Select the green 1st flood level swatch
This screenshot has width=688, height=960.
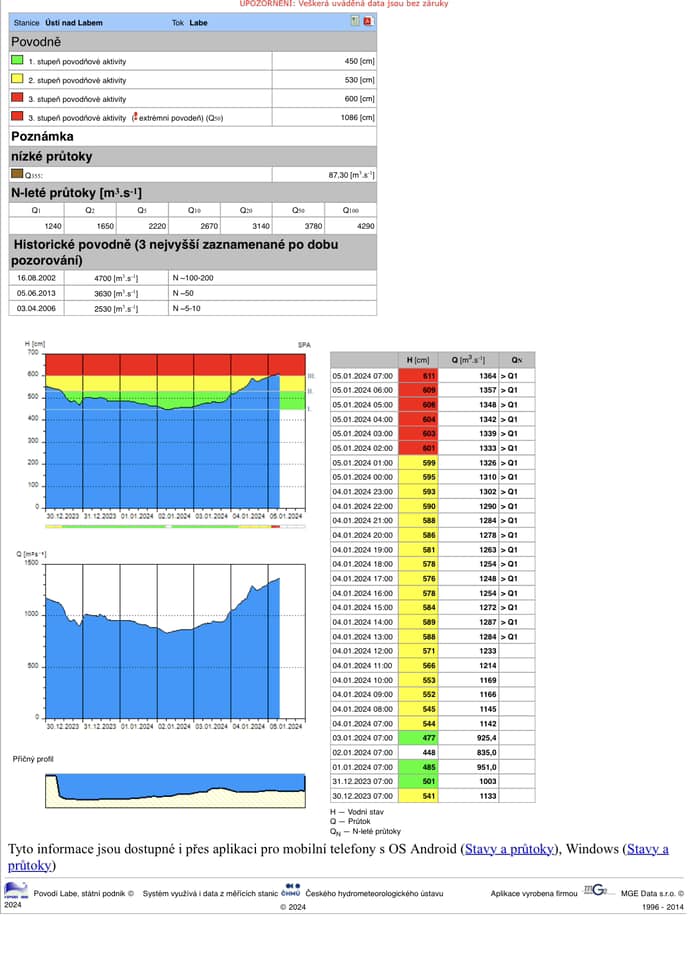(17, 61)
